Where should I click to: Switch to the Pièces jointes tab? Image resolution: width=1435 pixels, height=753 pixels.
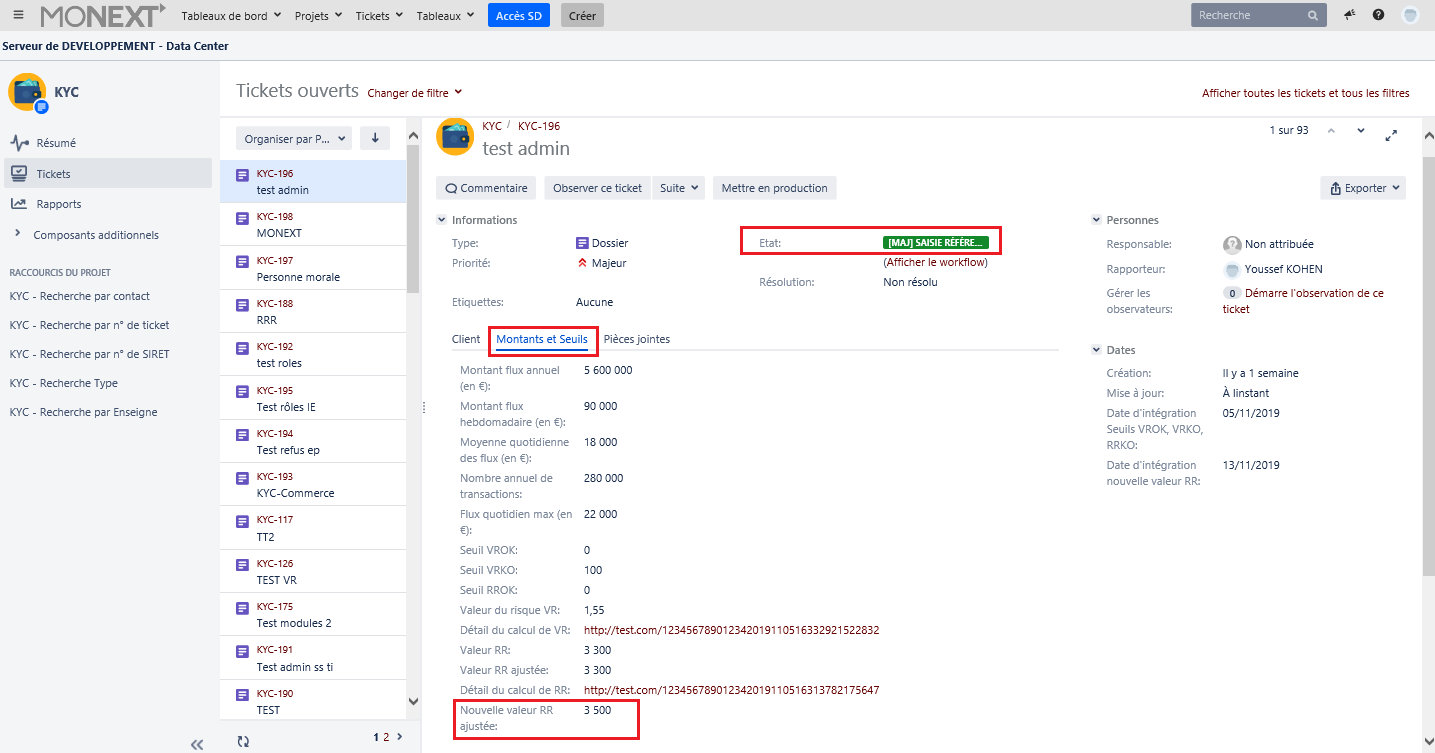click(636, 339)
